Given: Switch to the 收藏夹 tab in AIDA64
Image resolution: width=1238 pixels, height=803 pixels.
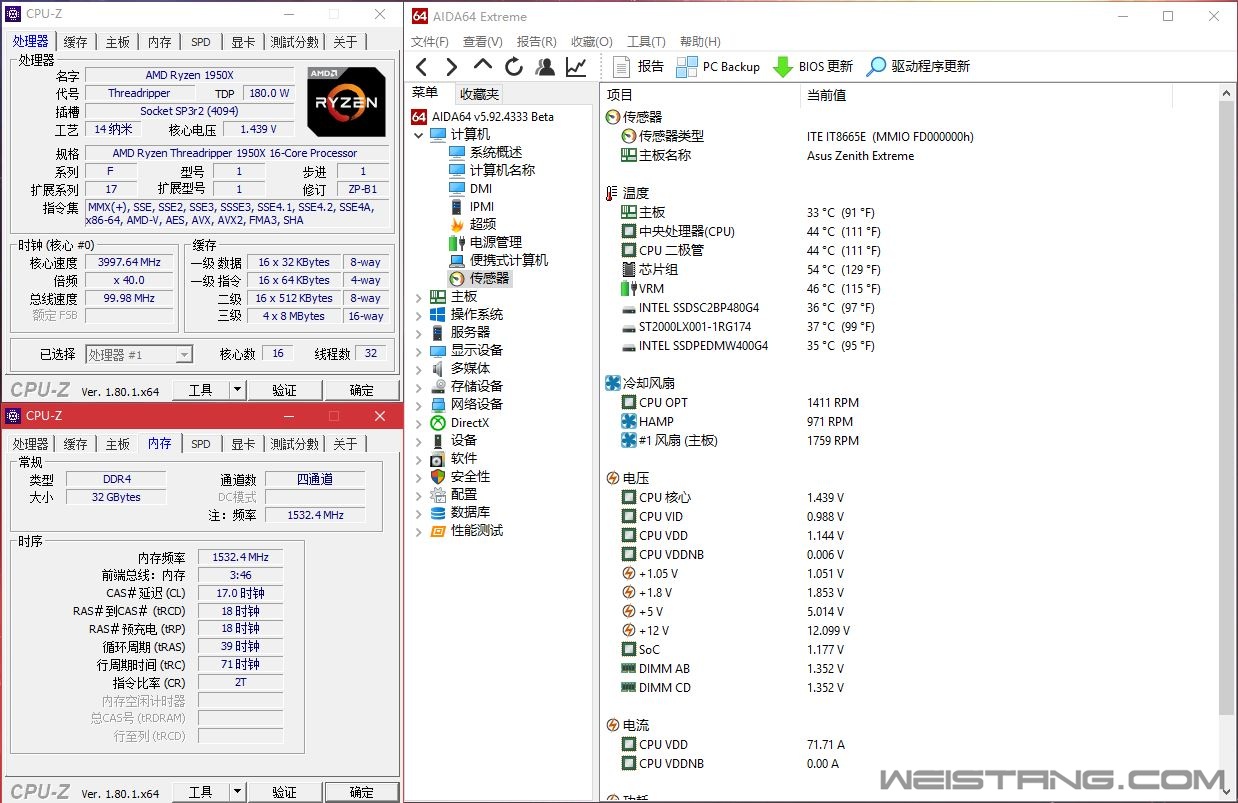Looking at the screenshot, I should [x=479, y=94].
